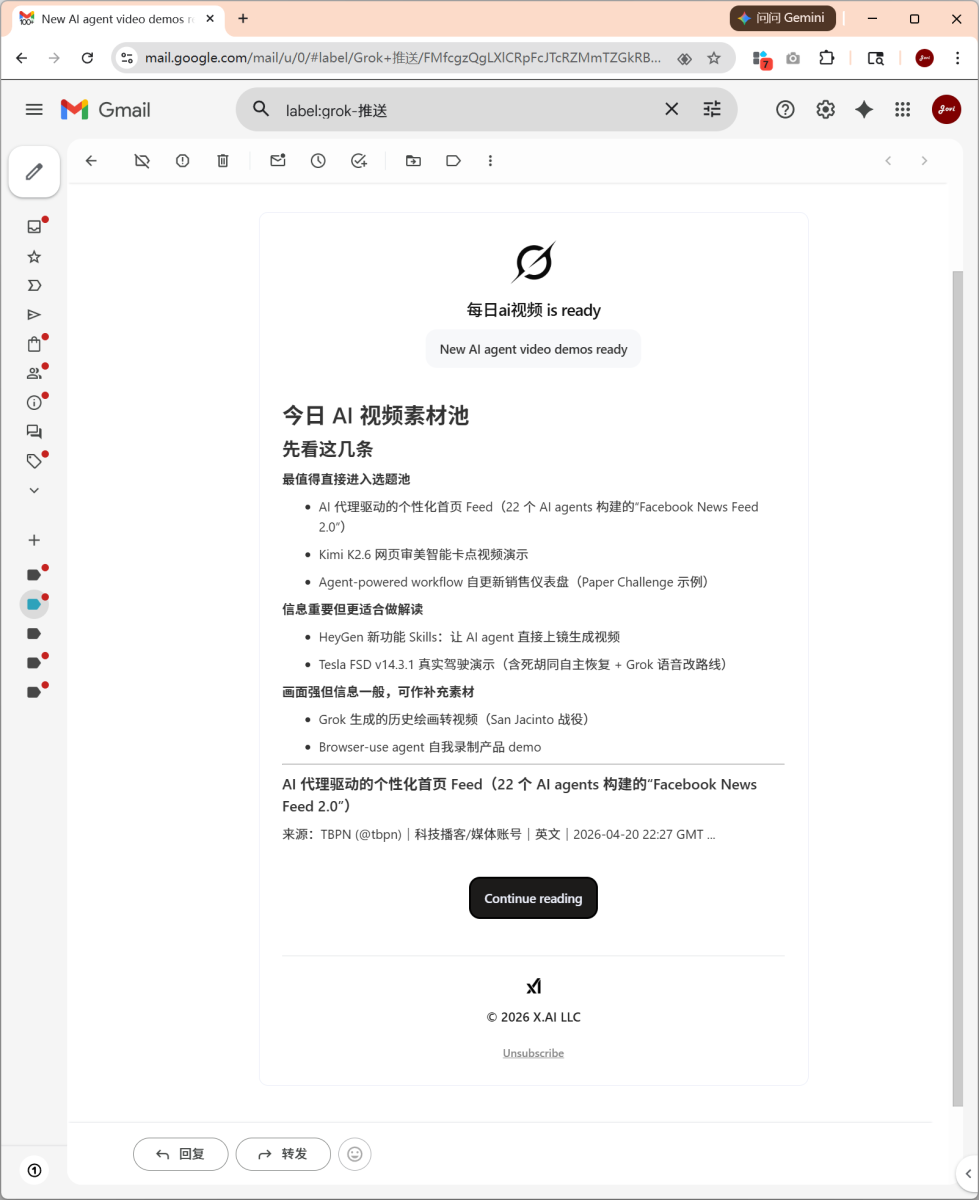Open the Sent mail folder
The image size is (979, 1200).
pyautogui.click(x=34, y=315)
